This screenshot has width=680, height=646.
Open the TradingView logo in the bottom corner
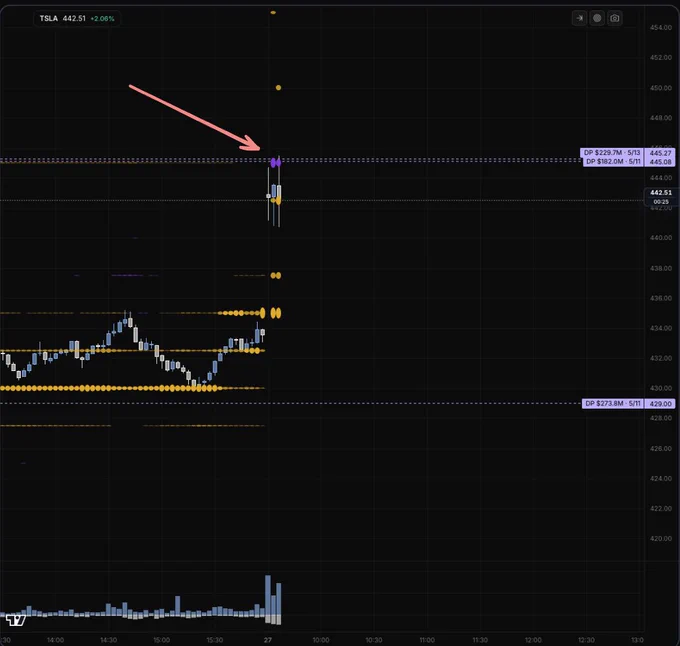pyautogui.click(x=16, y=620)
